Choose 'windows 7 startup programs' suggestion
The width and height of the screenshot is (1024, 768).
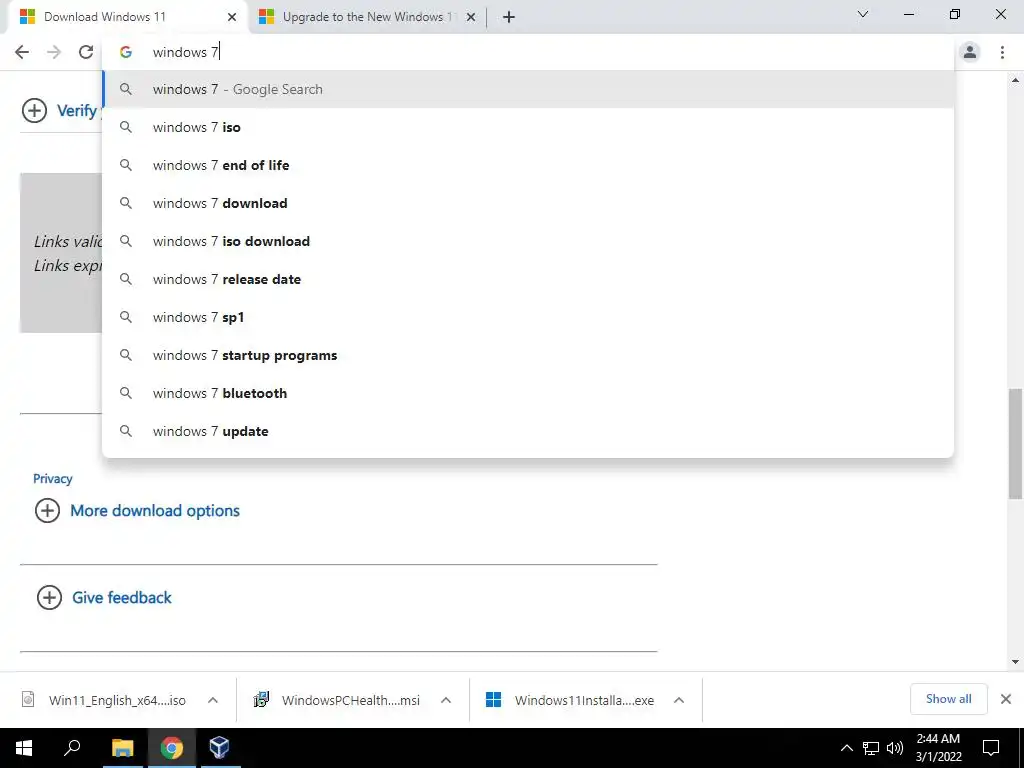528,355
